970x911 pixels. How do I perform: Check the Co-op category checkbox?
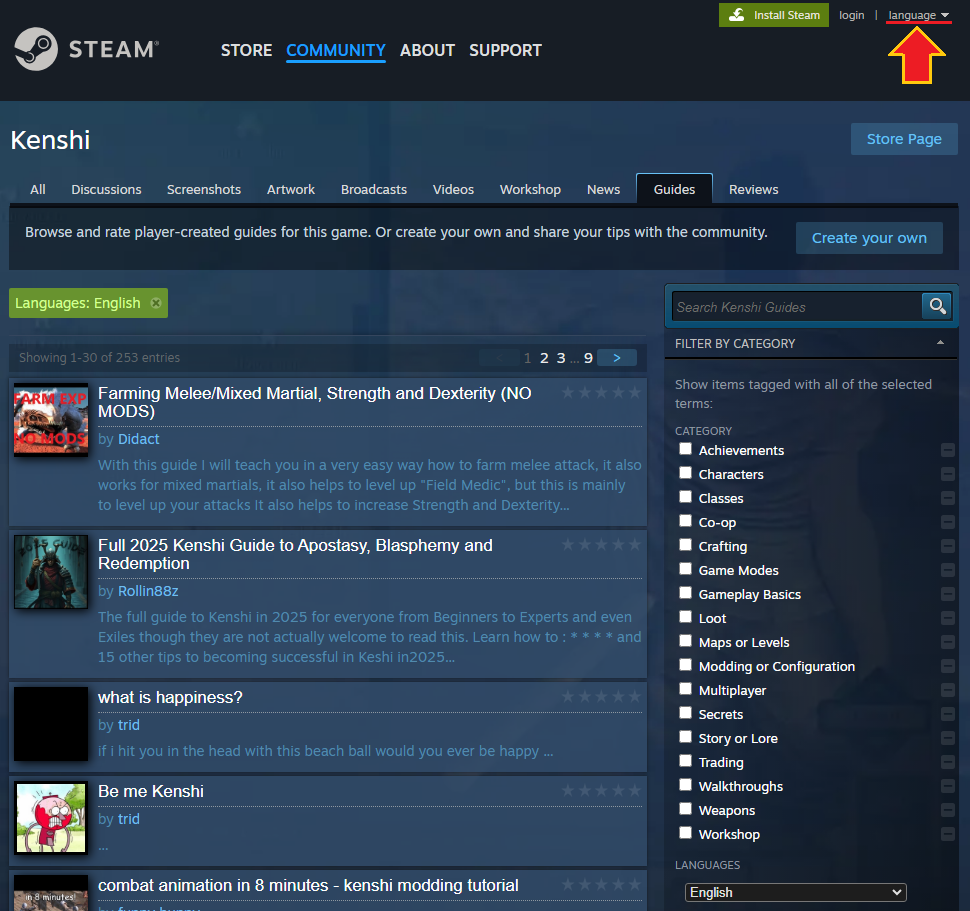pos(685,521)
